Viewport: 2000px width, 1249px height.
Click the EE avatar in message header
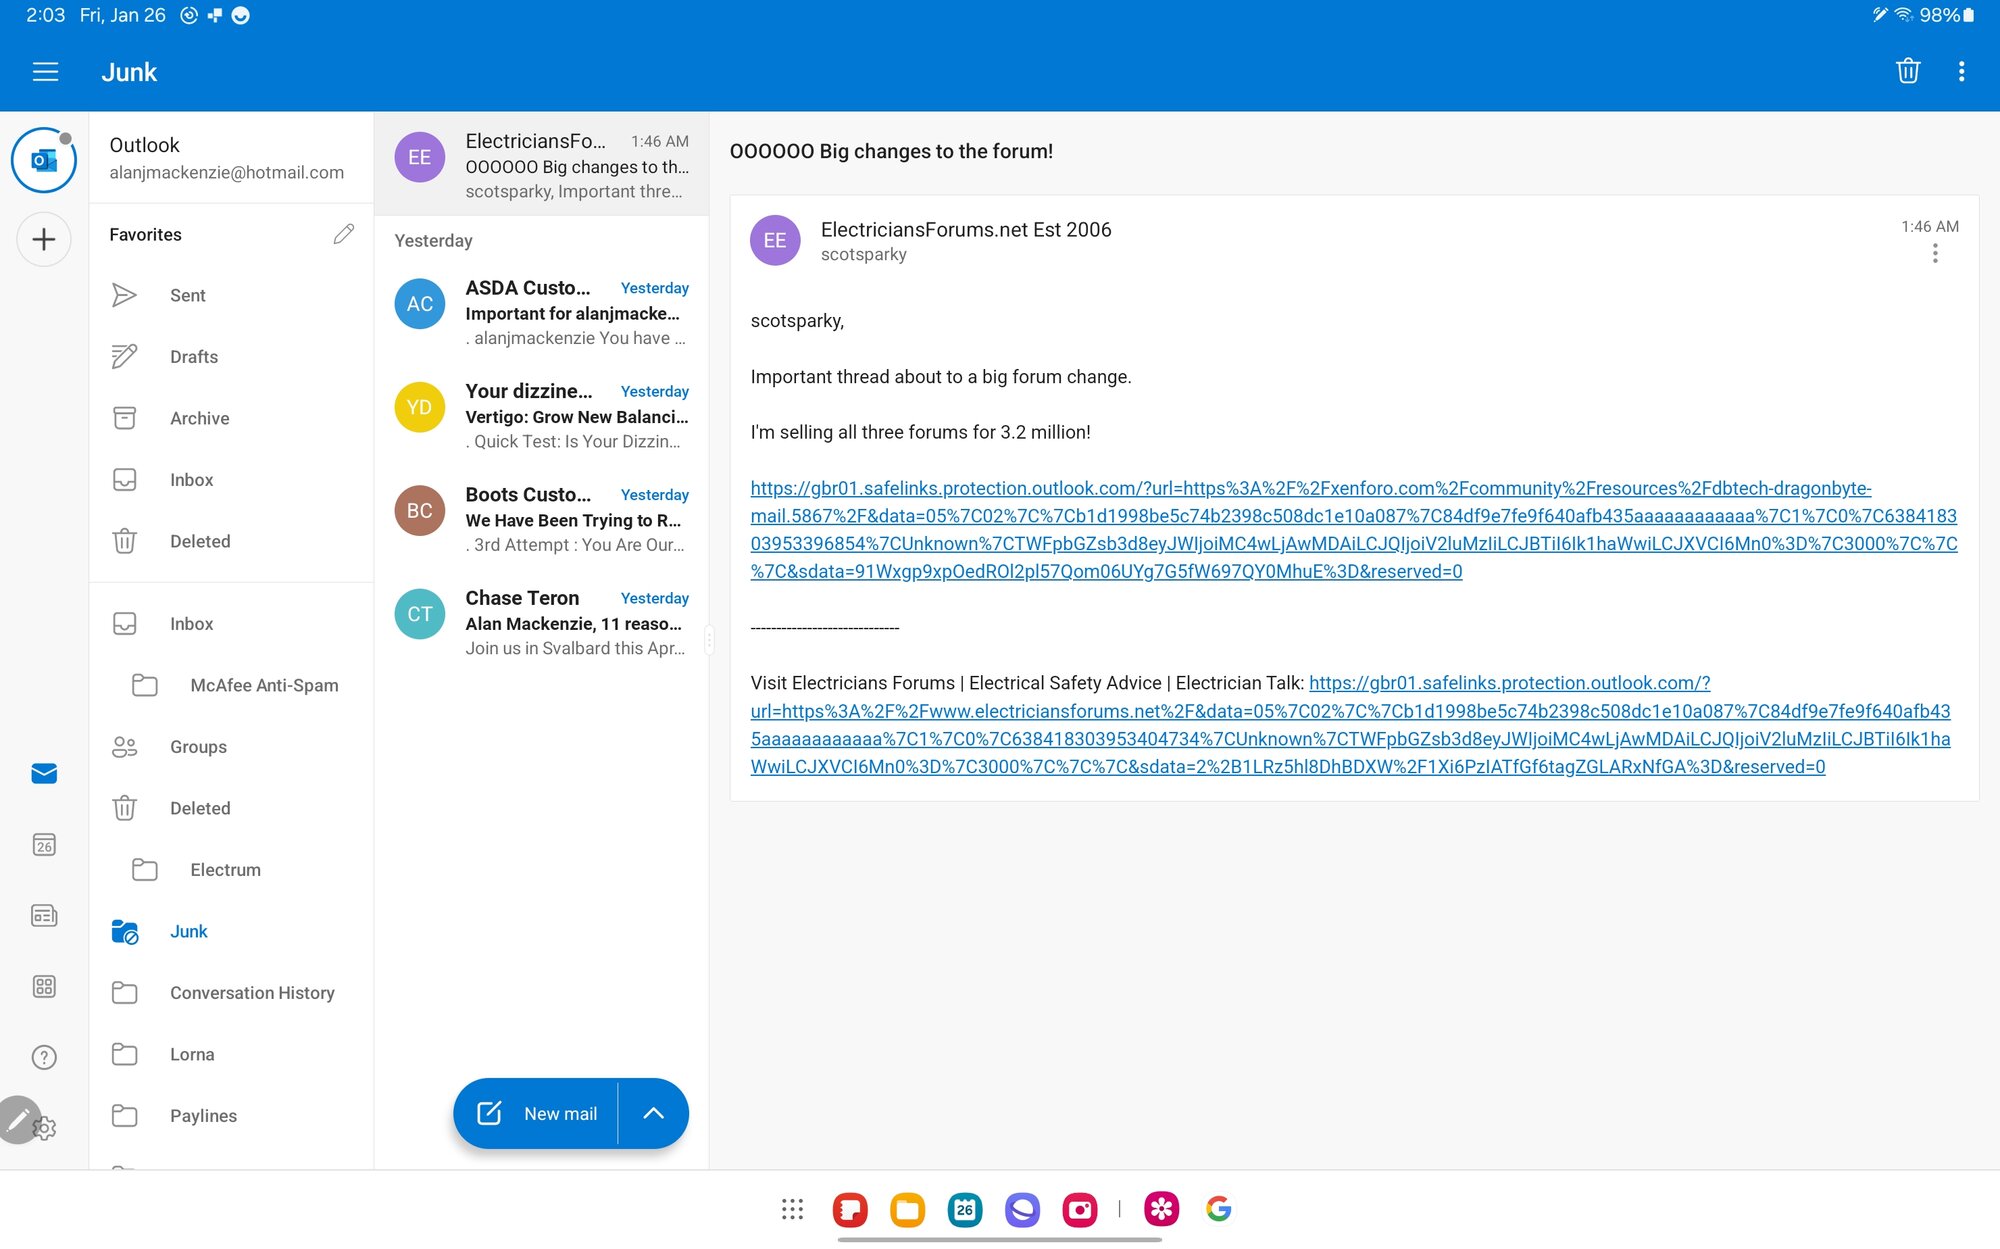[x=775, y=241]
